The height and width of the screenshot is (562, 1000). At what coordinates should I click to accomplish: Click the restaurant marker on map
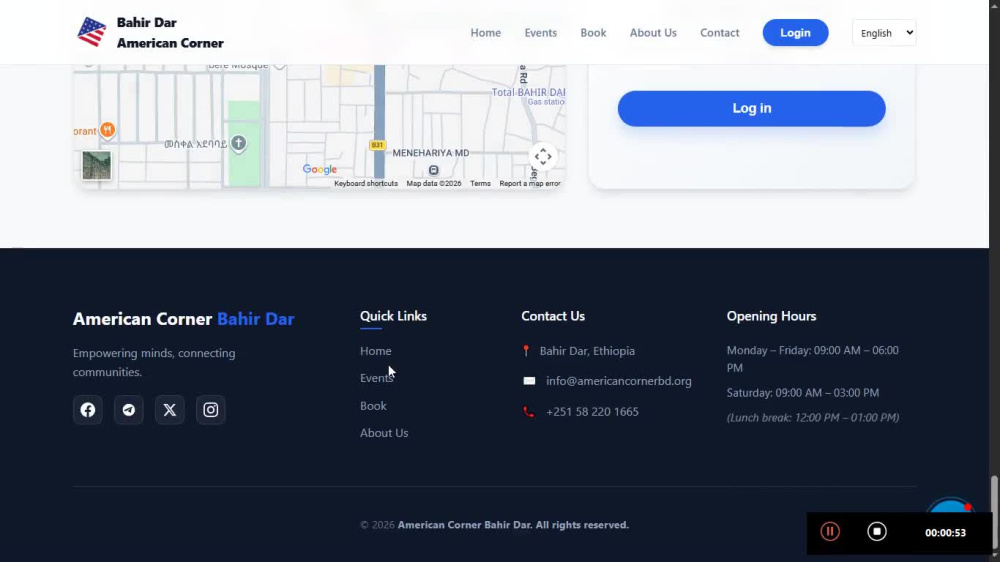(x=108, y=130)
